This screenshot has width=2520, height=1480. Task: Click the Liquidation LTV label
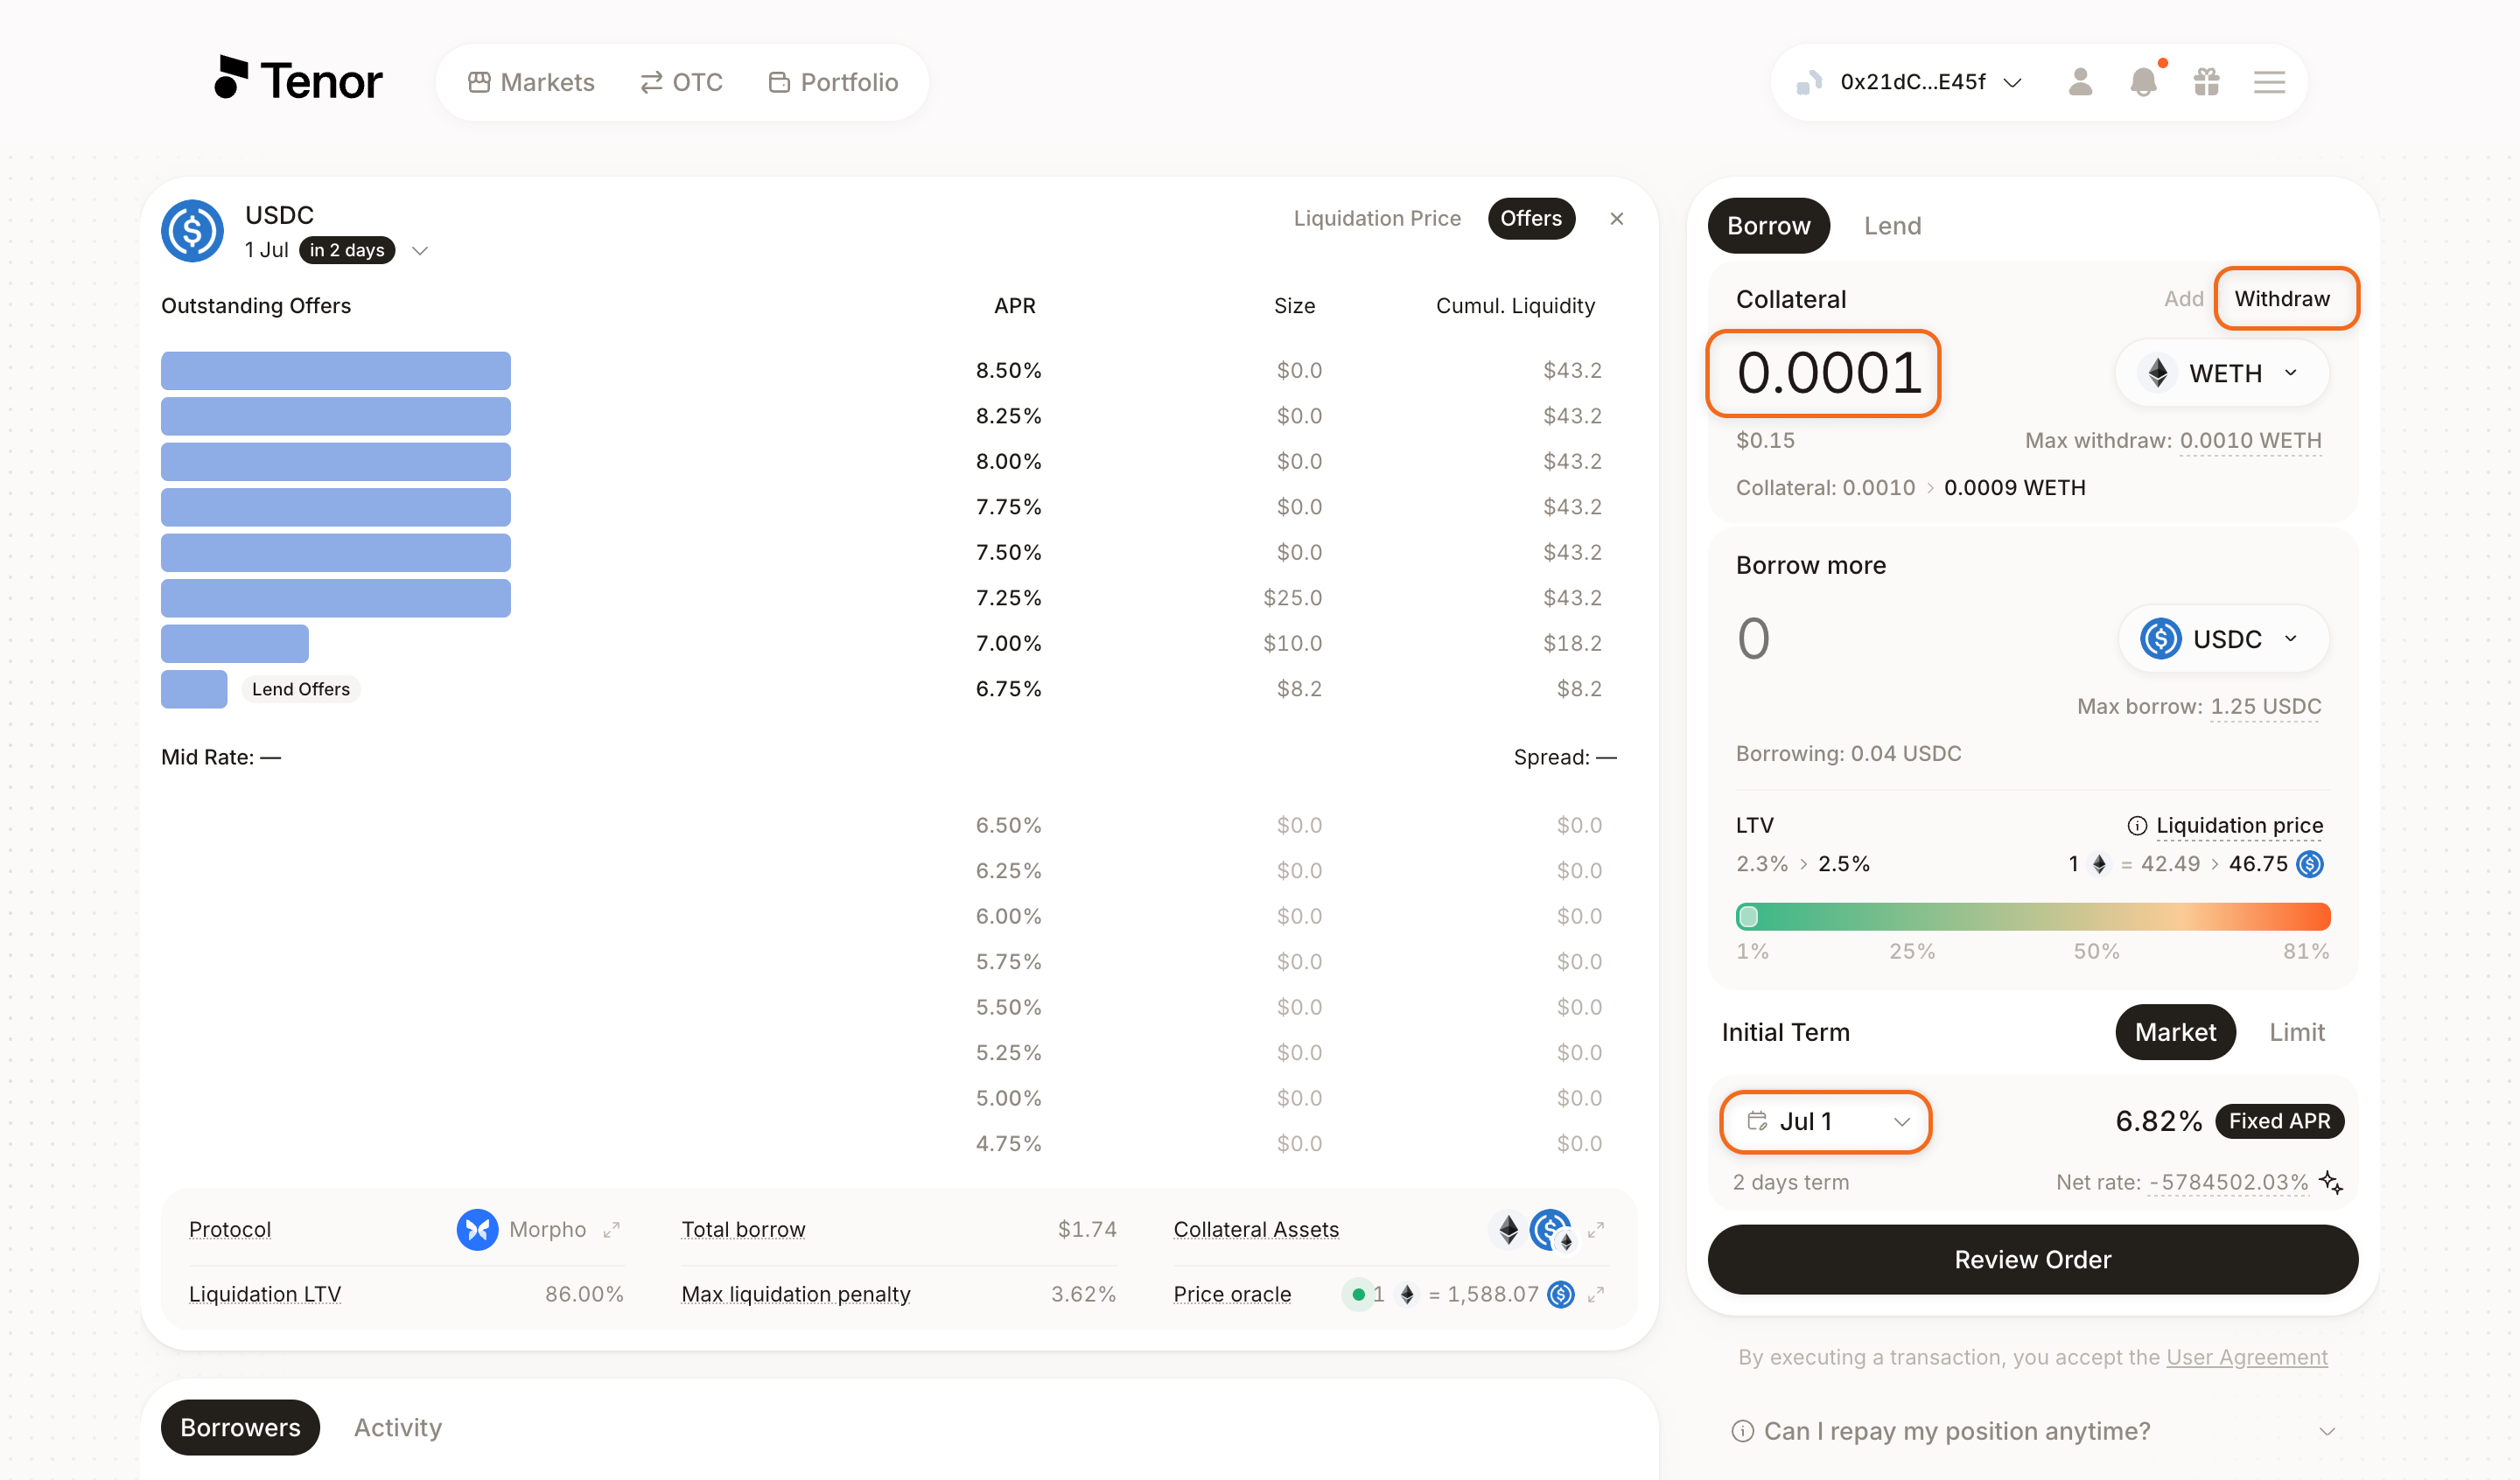click(x=265, y=1294)
